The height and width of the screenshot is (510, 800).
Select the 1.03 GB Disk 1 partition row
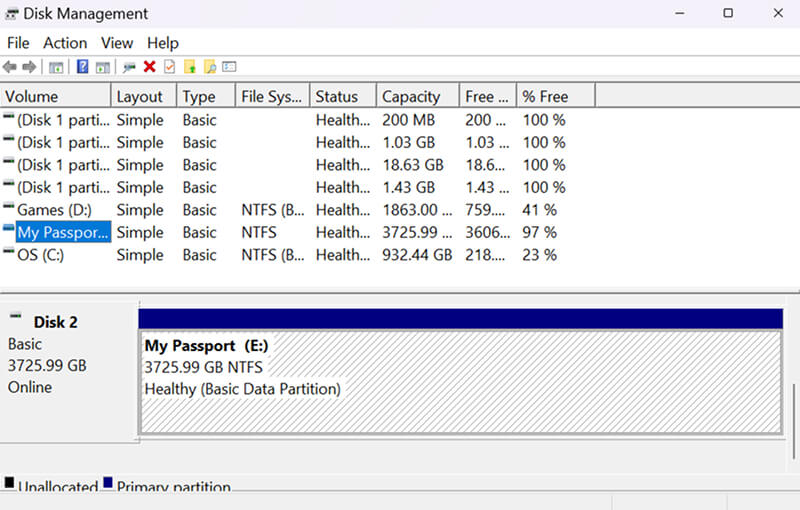pos(298,143)
